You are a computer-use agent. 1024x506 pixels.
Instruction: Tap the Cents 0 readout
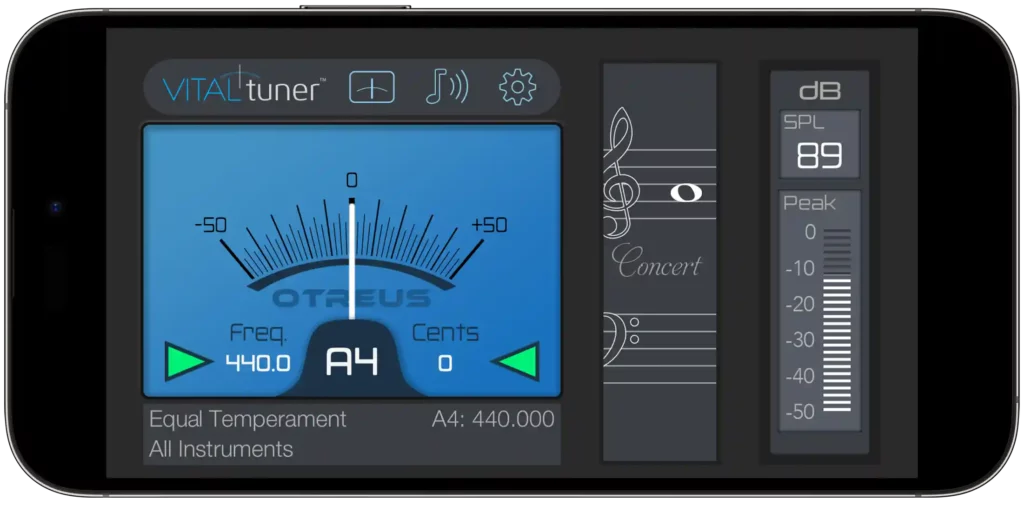point(445,362)
